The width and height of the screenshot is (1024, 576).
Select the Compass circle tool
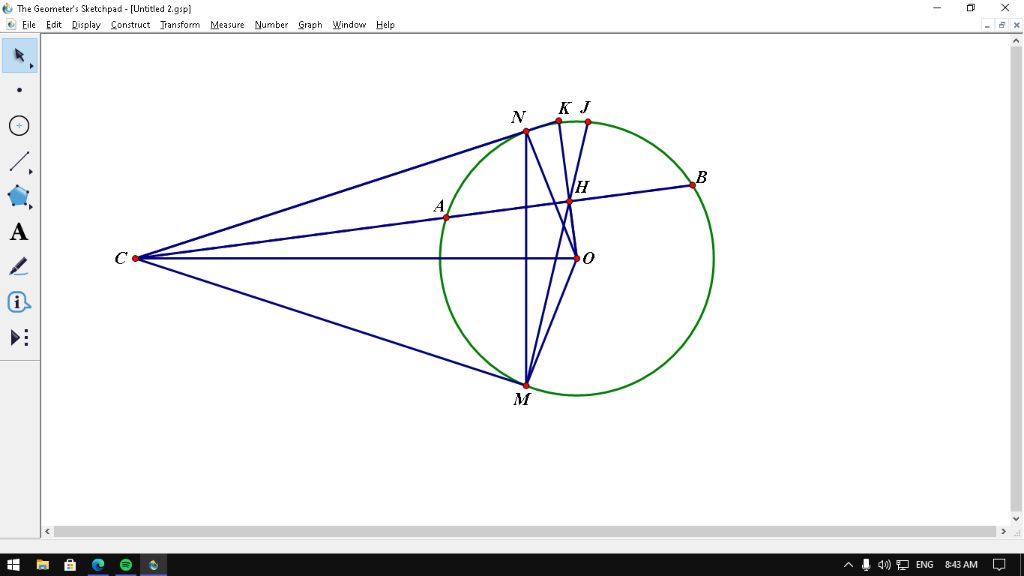pyautogui.click(x=19, y=125)
